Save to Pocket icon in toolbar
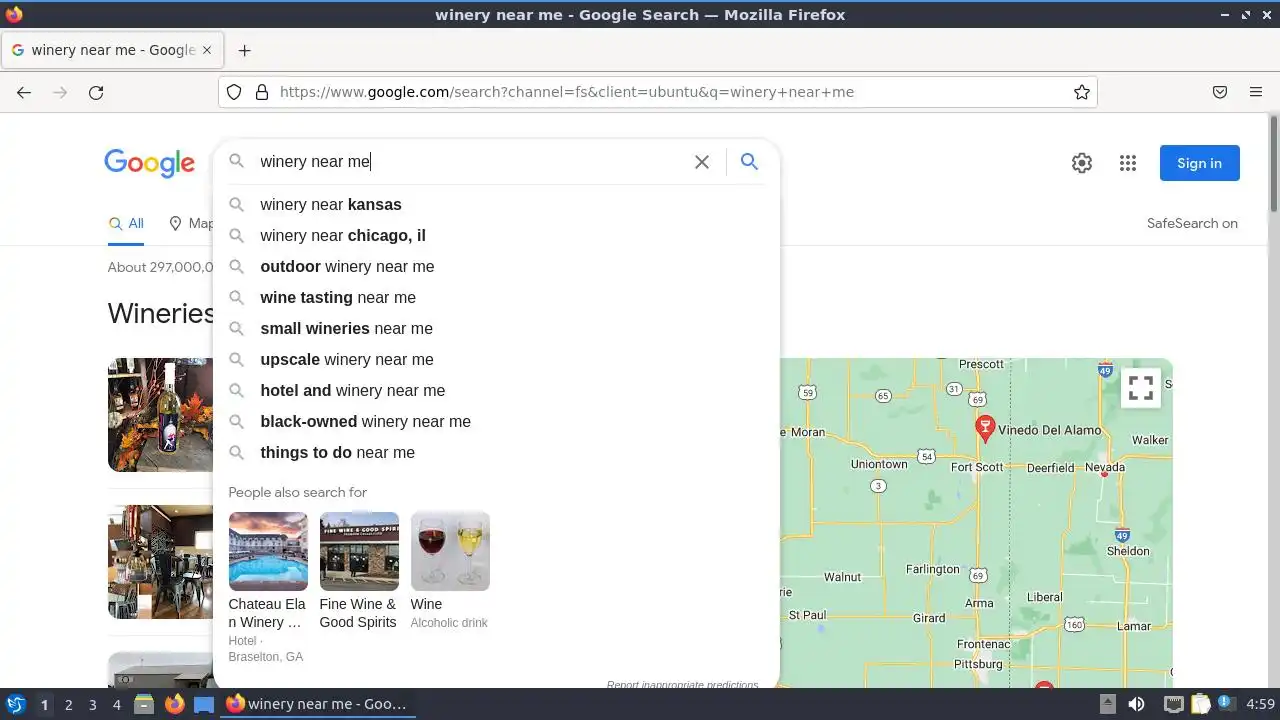The width and height of the screenshot is (1280, 720). [1220, 92]
